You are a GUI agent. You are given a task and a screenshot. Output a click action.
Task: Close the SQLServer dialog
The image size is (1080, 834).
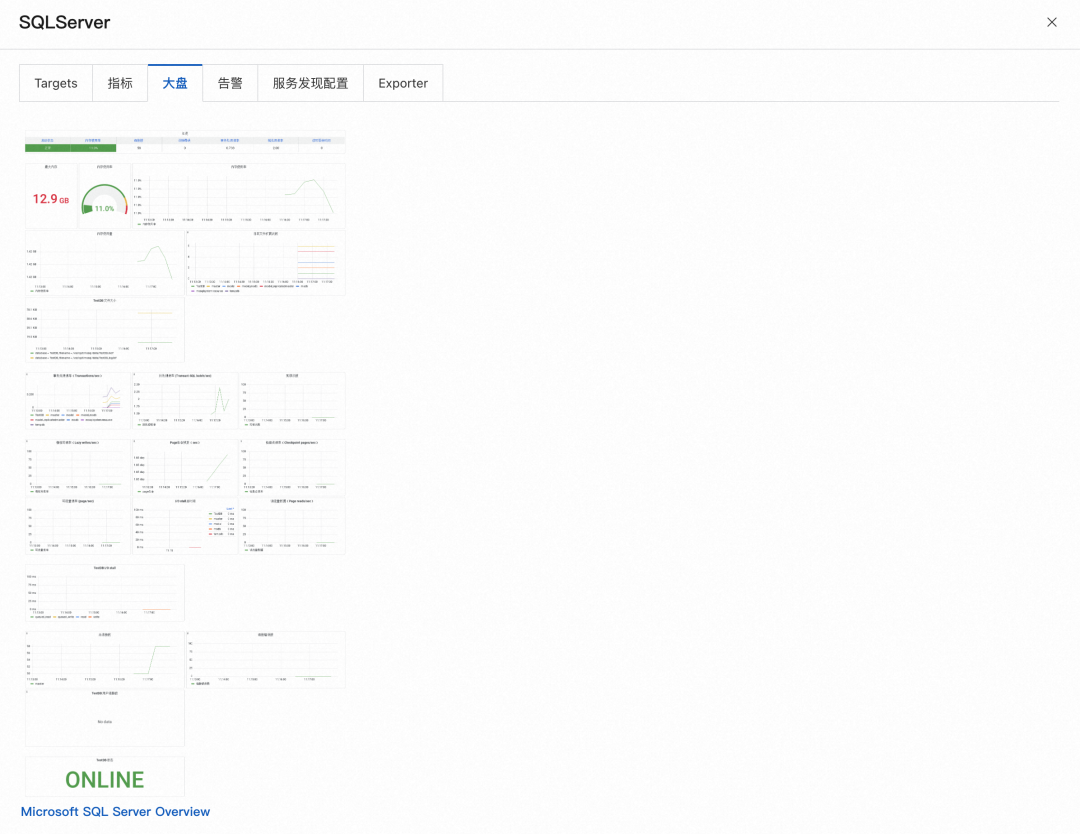coord(1052,21)
